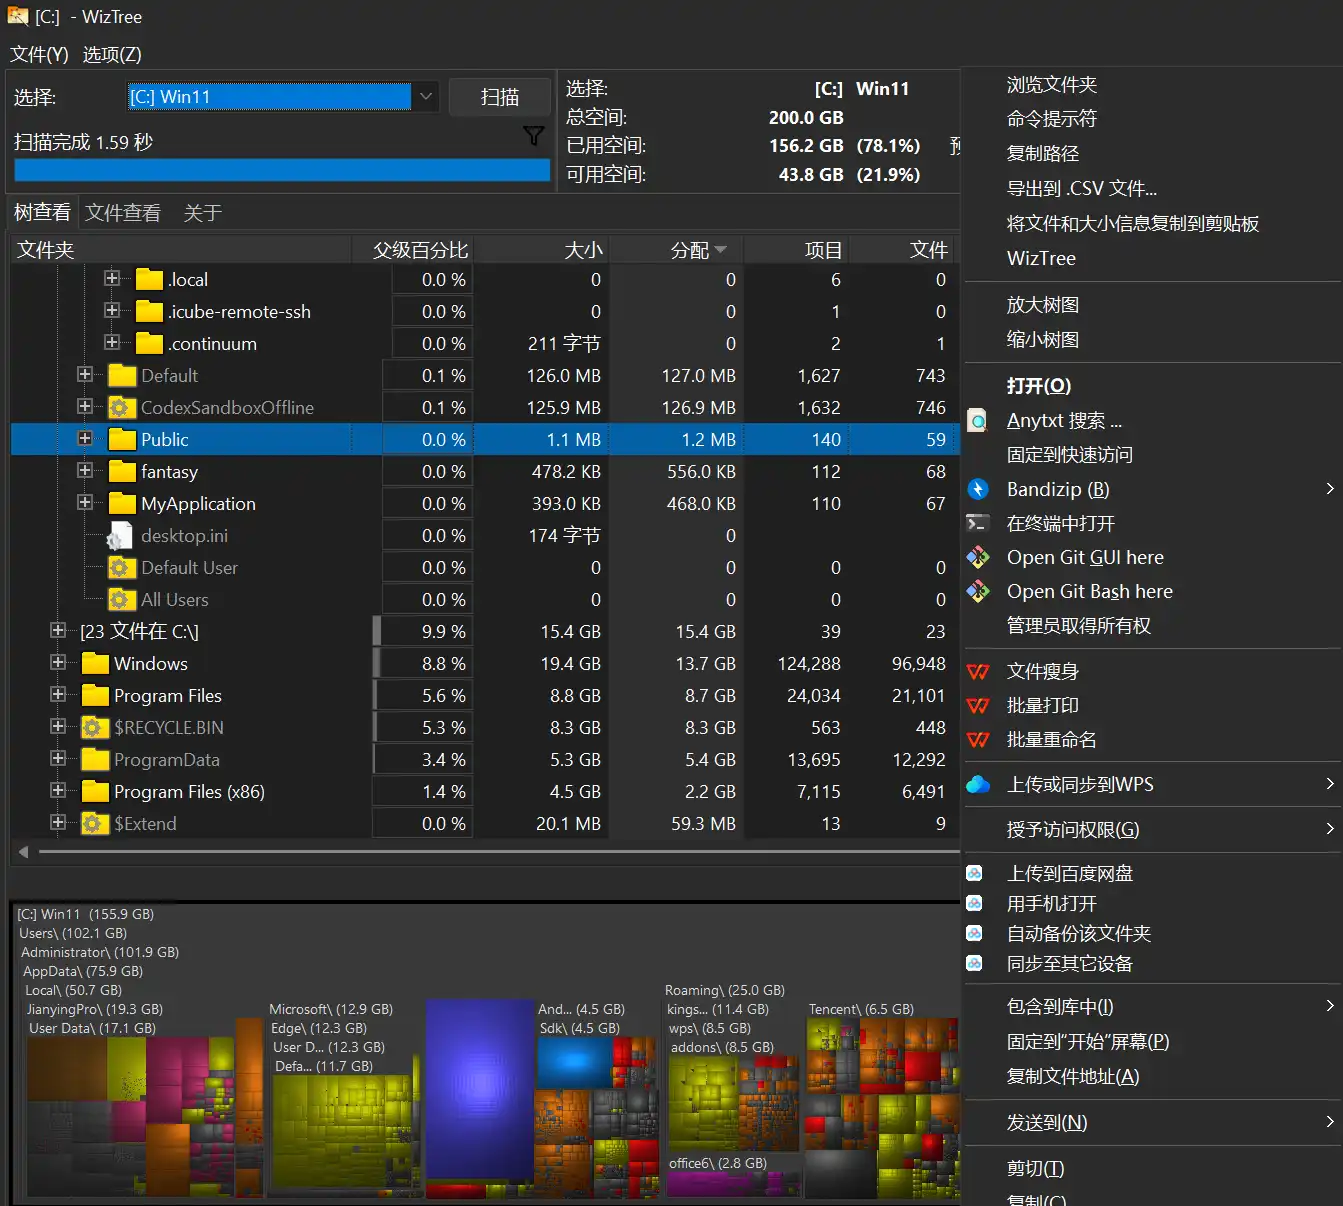The width and height of the screenshot is (1343, 1206).
Task: Open the 文件(Y) menu
Action: coord(39,54)
